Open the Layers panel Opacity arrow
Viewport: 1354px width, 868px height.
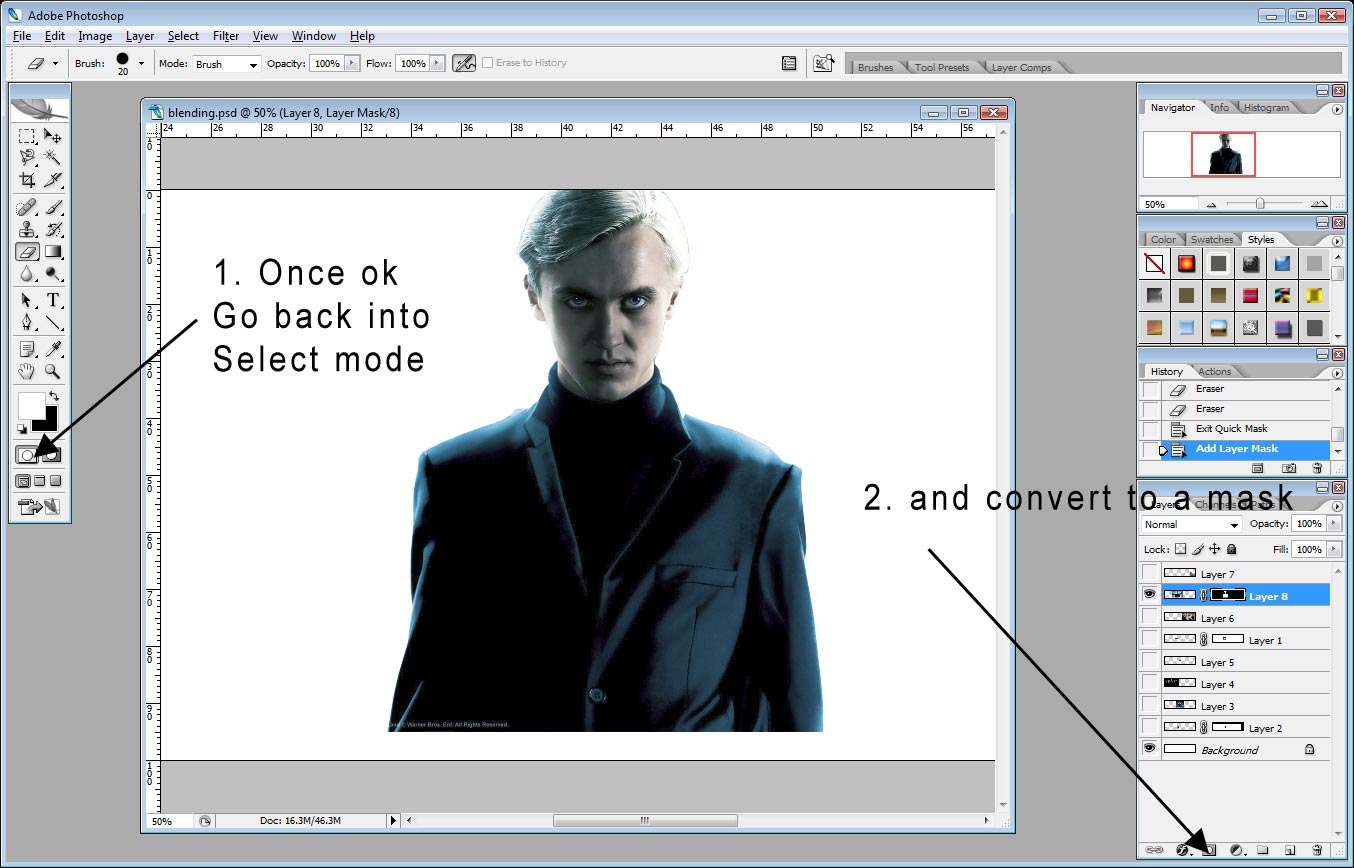click(1332, 524)
